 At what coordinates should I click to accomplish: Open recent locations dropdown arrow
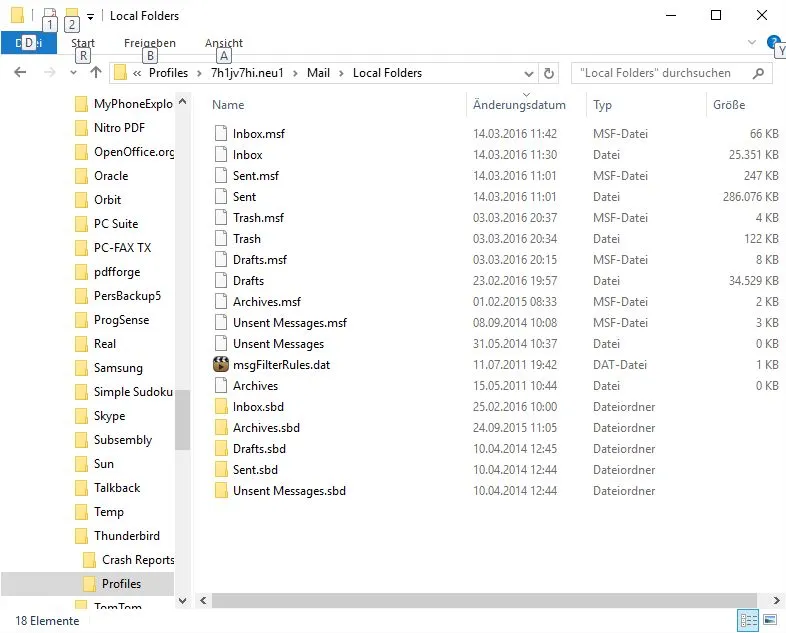click(73, 73)
